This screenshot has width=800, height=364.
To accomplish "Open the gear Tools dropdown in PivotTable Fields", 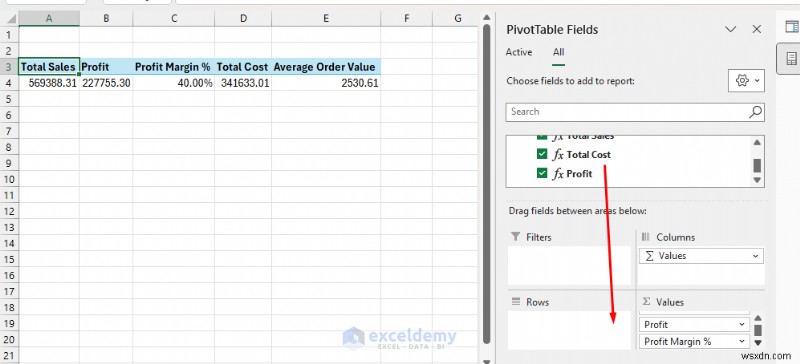I will [x=746, y=81].
